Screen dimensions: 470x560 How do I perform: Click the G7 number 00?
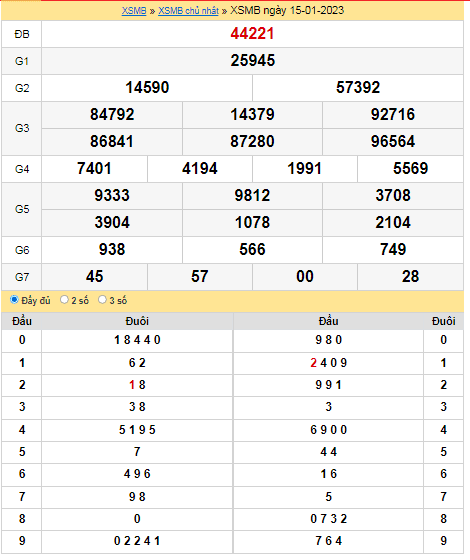coord(305,276)
